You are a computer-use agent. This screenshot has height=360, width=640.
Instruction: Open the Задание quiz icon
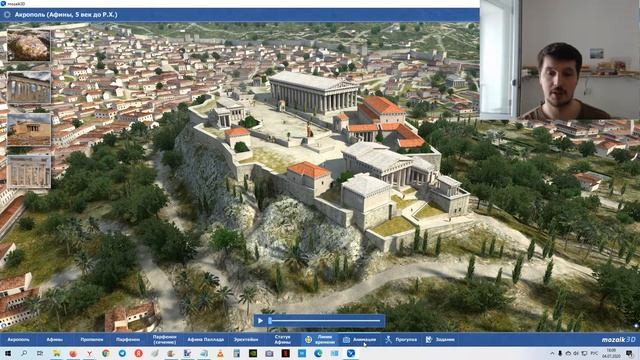point(429,340)
